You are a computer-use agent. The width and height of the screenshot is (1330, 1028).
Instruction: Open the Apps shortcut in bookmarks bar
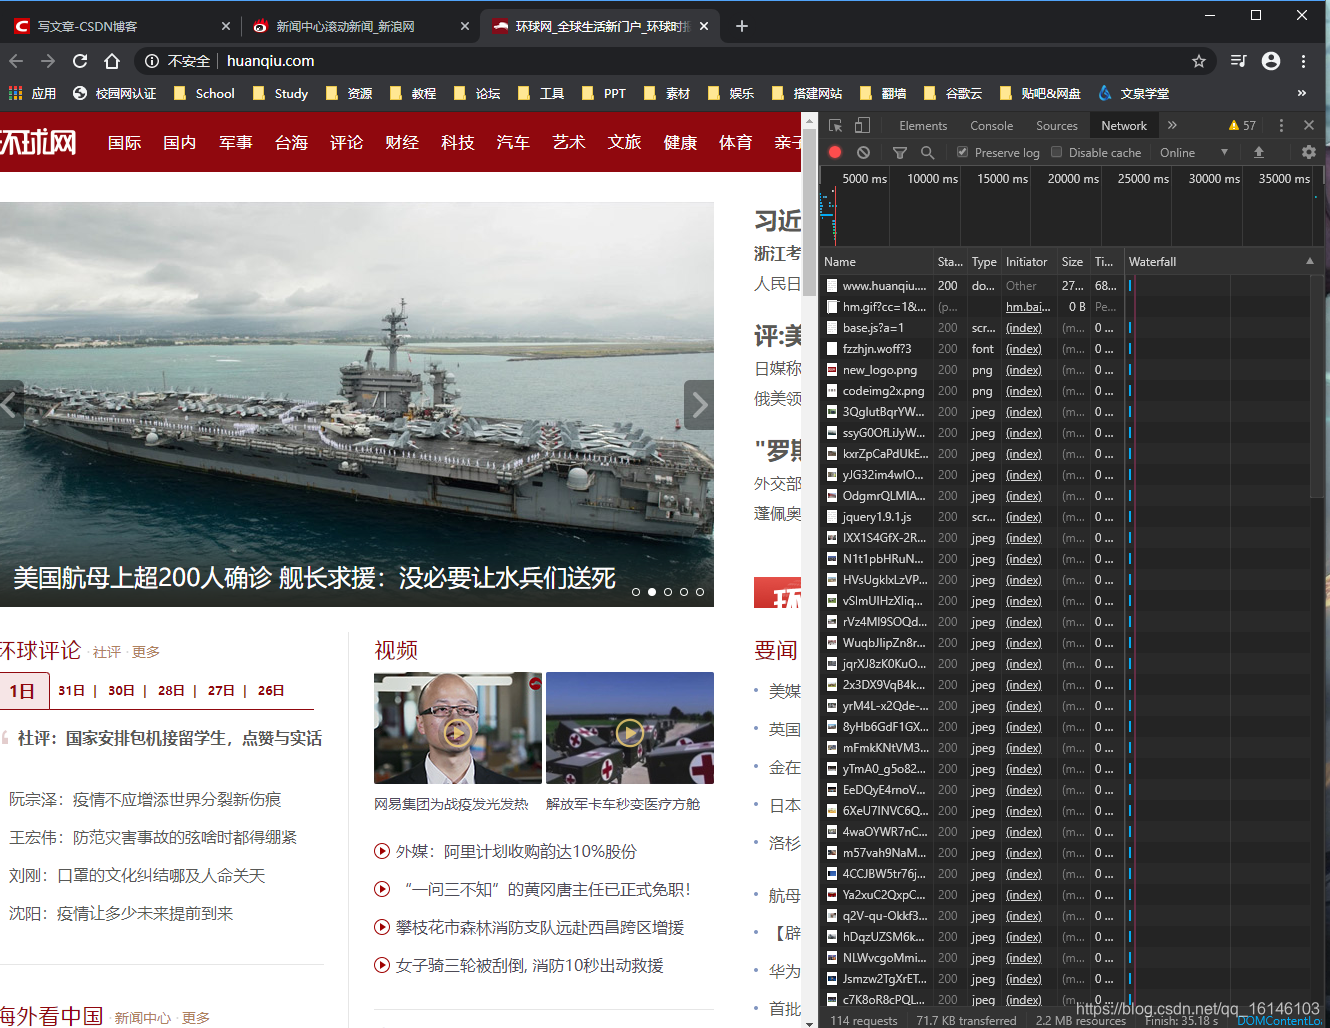(x=32, y=93)
